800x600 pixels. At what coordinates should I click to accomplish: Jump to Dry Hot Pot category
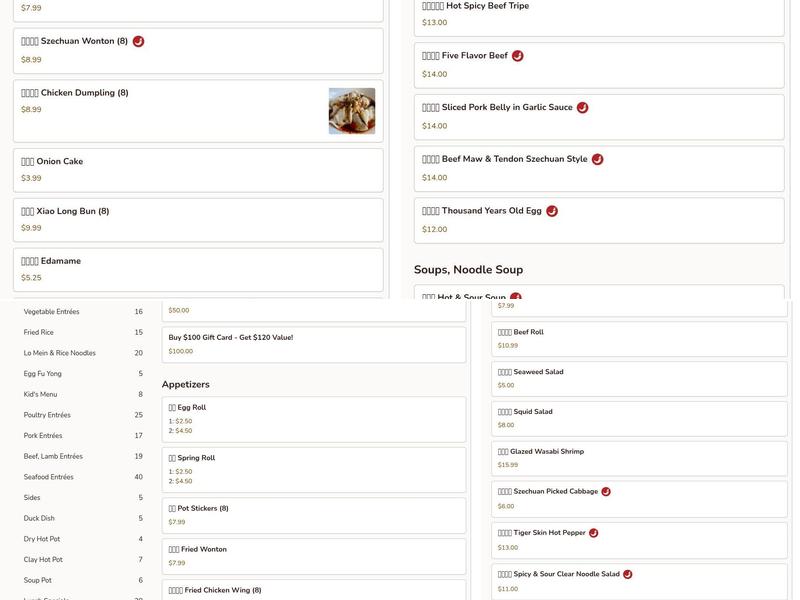pyautogui.click(x=43, y=539)
